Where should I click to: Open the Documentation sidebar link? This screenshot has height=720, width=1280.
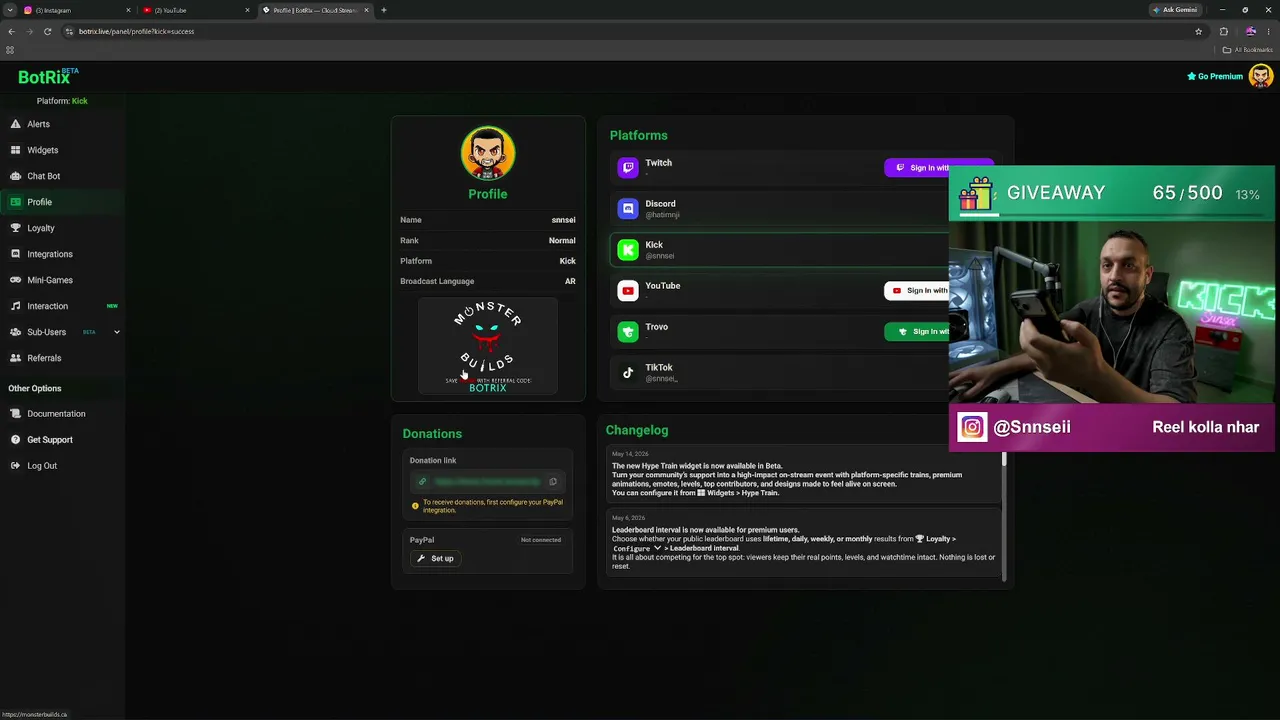pyautogui.click(x=56, y=414)
